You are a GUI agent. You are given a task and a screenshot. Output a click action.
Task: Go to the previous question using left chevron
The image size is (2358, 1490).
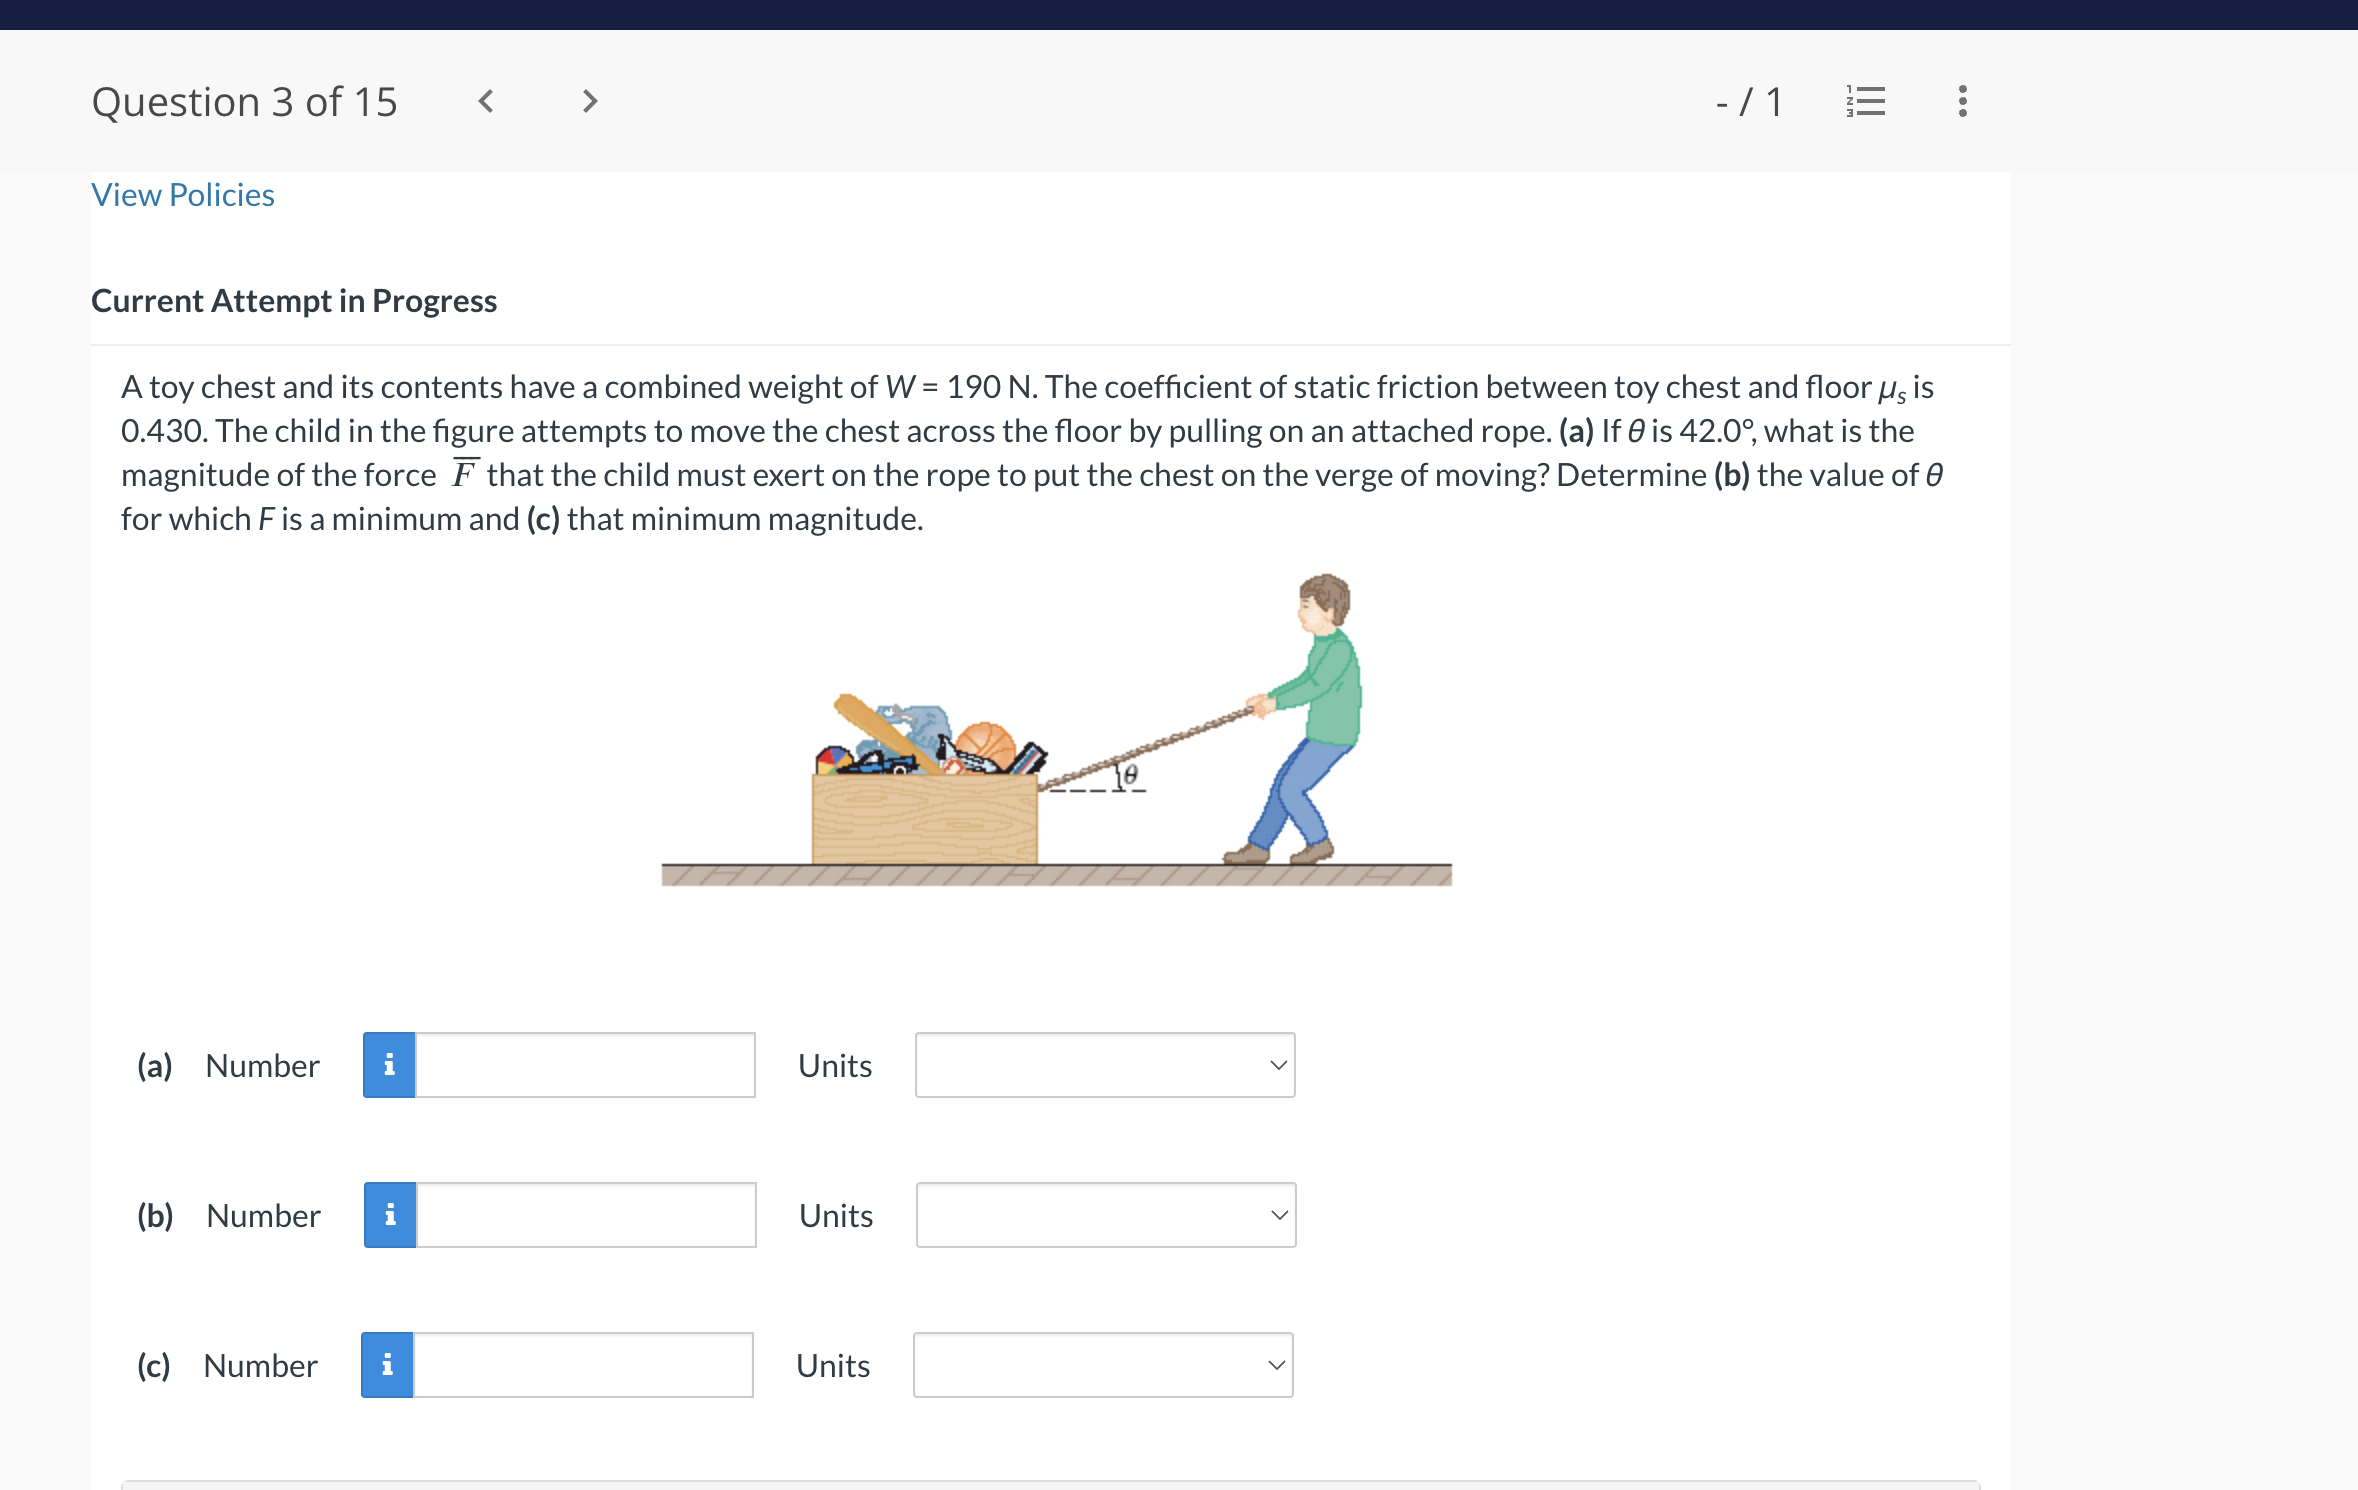coord(484,100)
